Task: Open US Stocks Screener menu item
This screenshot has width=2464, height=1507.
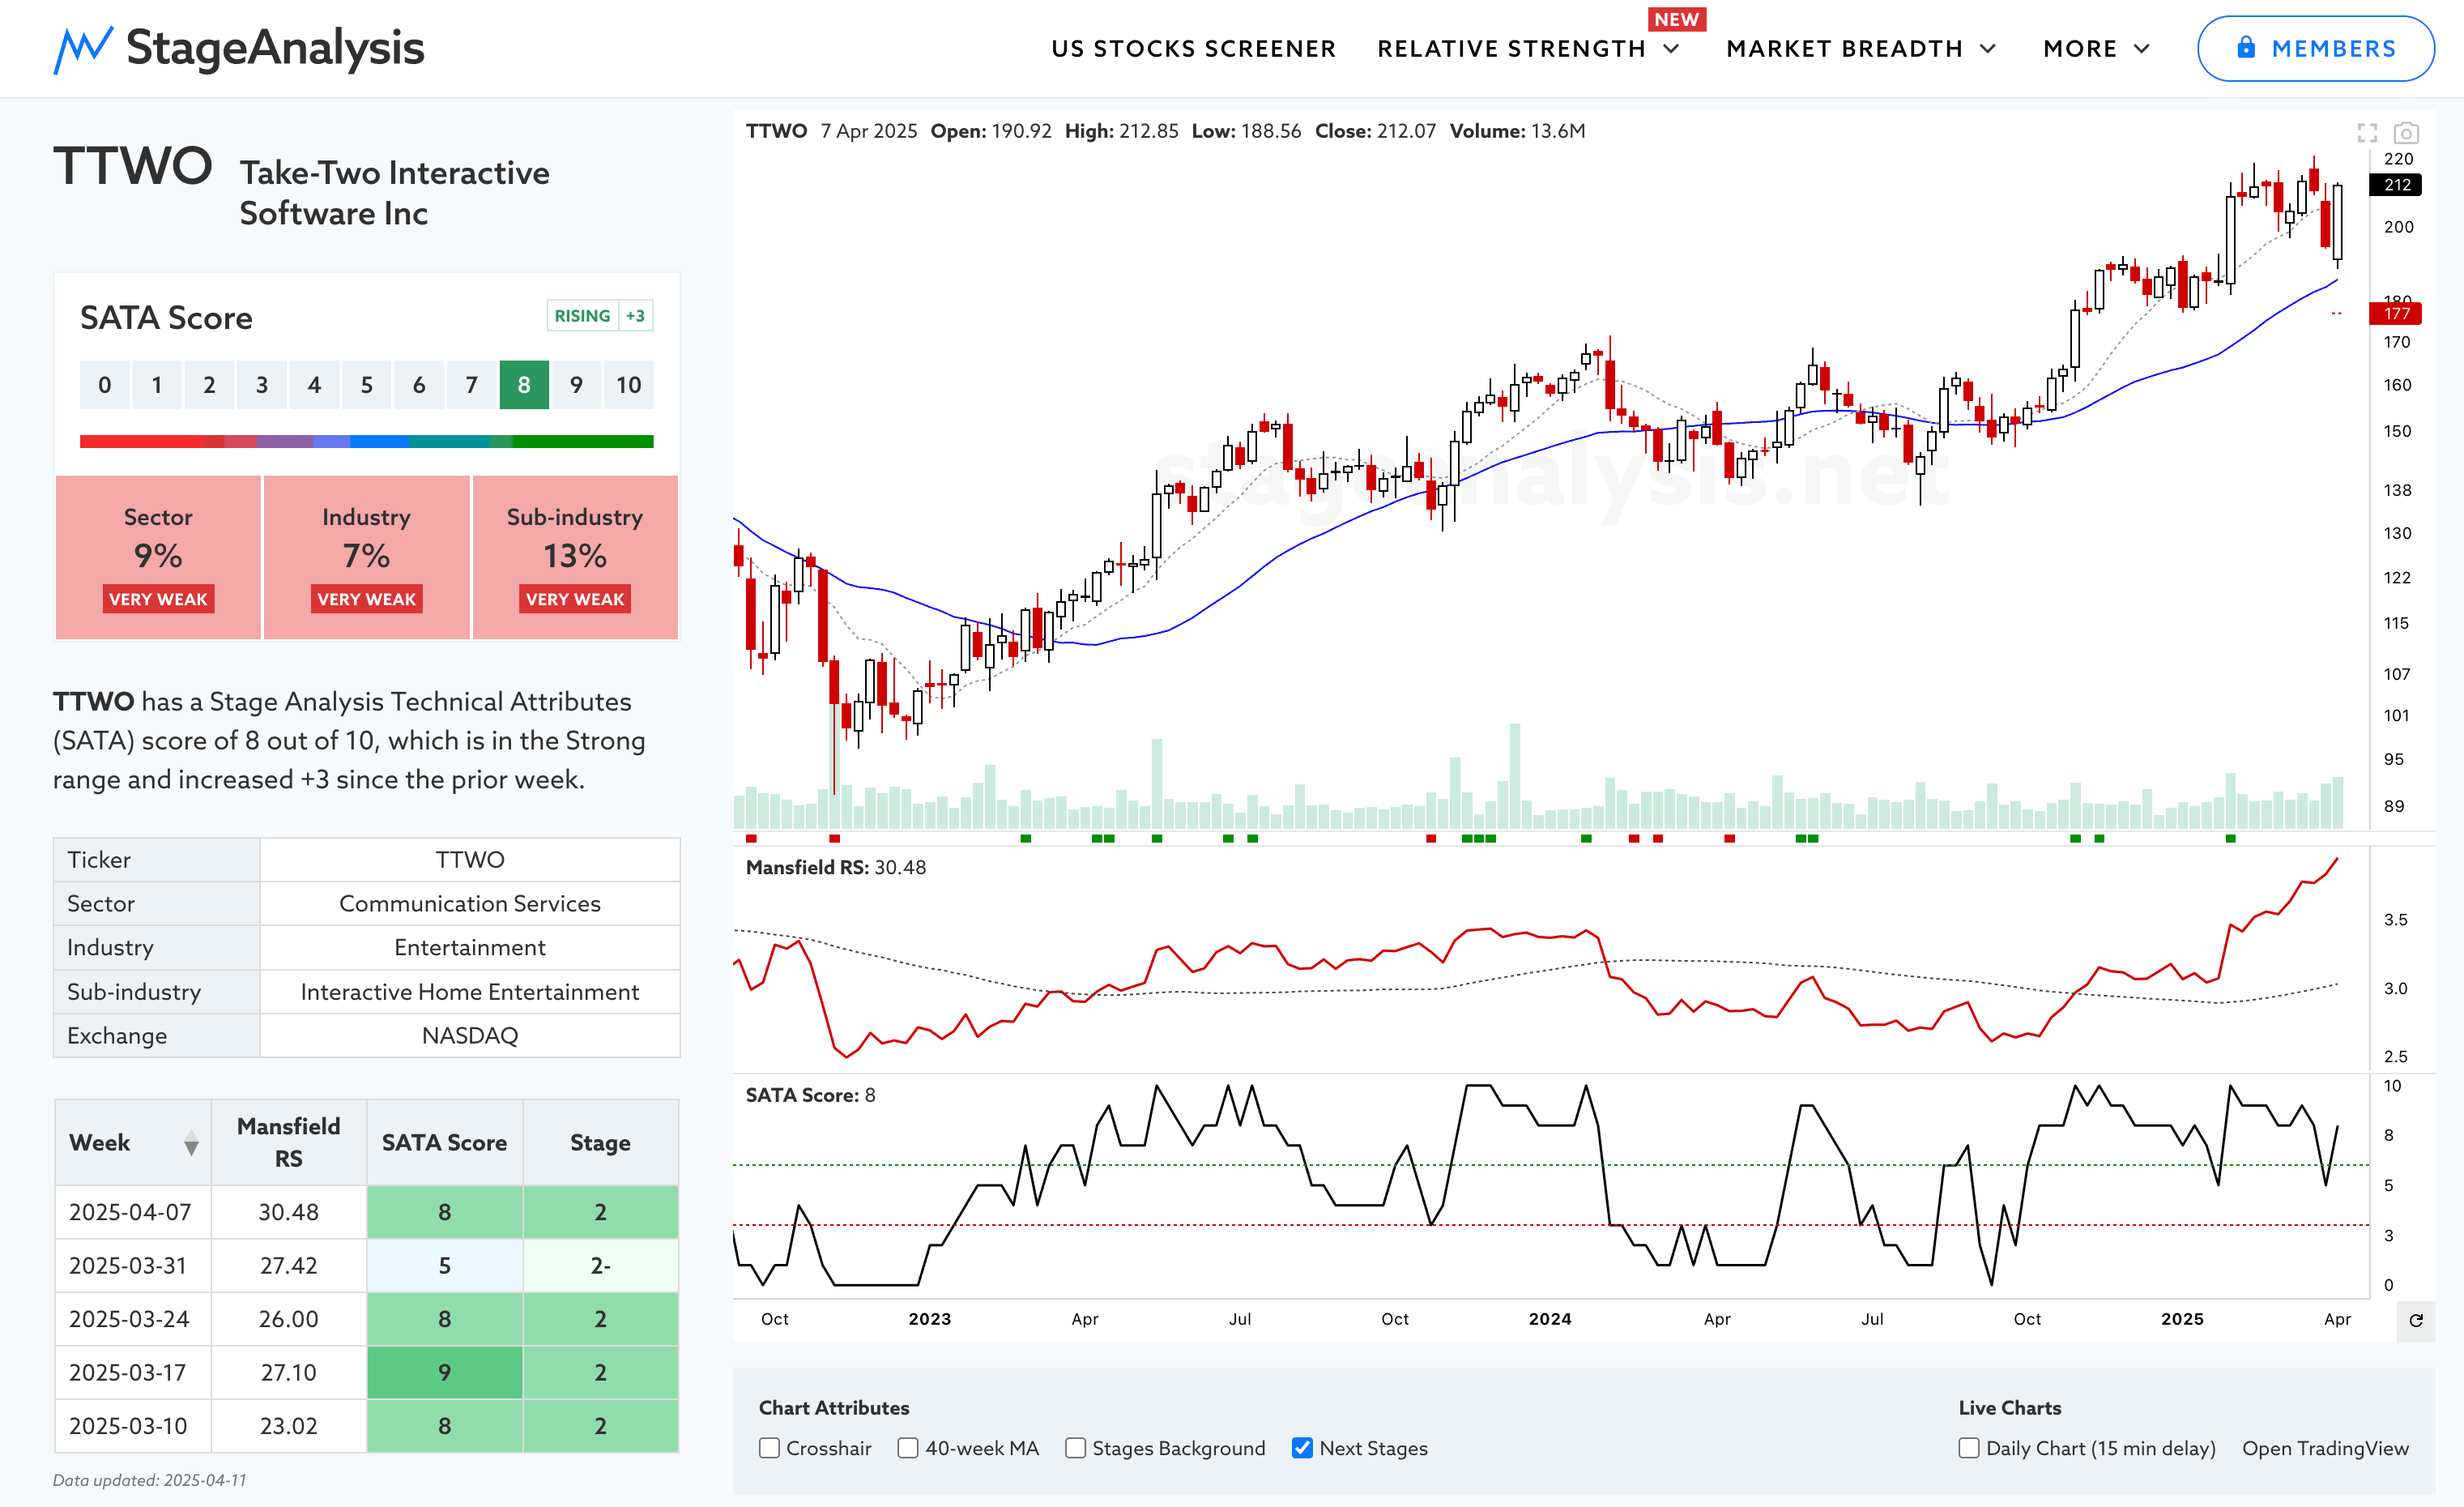Action: pos(1193,49)
